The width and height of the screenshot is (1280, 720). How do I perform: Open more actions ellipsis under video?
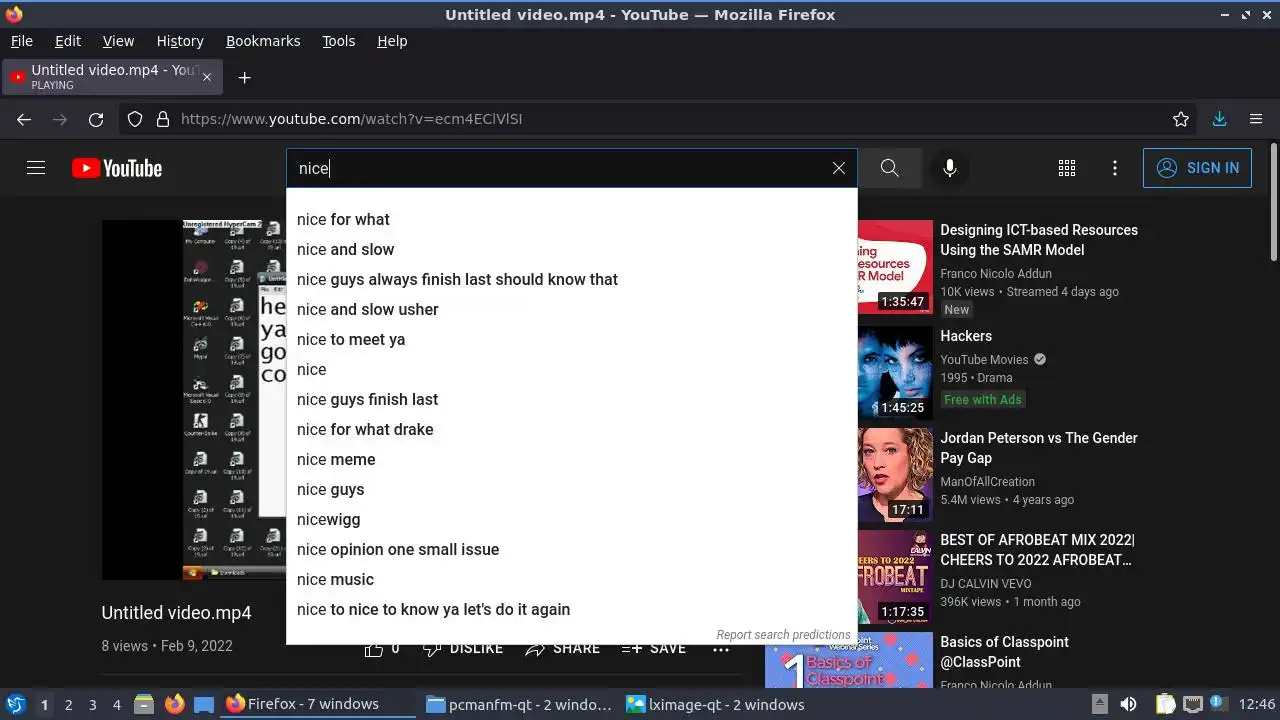pos(721,648)
